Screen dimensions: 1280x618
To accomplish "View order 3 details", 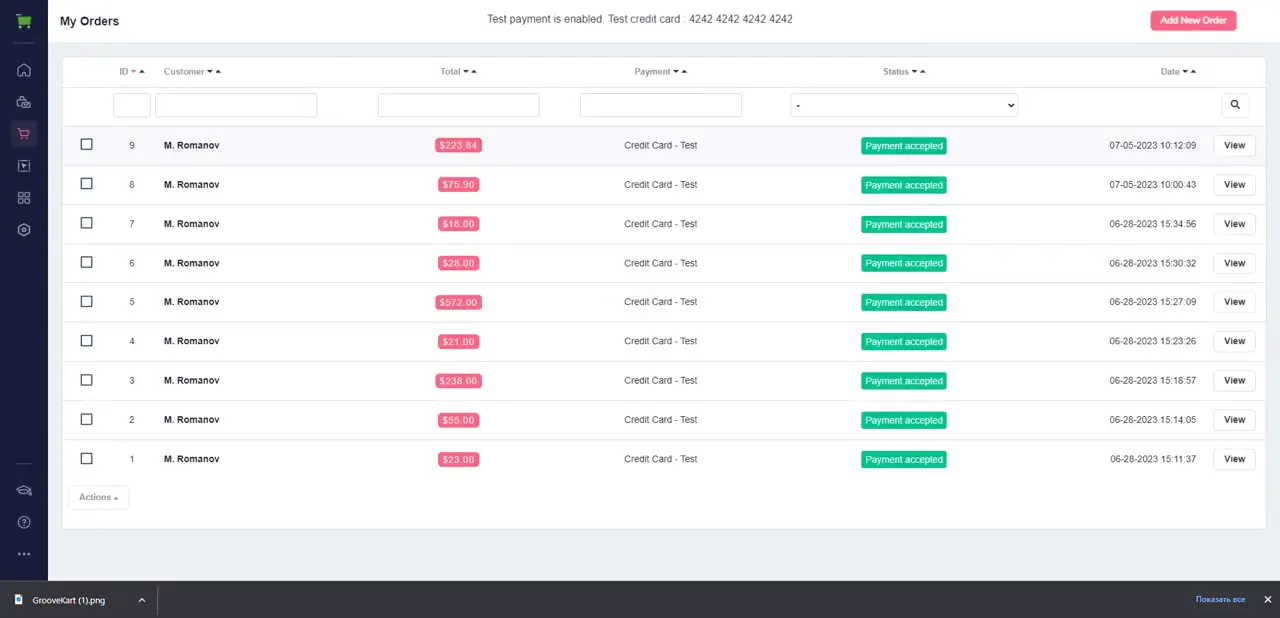I will point(1234,381).
